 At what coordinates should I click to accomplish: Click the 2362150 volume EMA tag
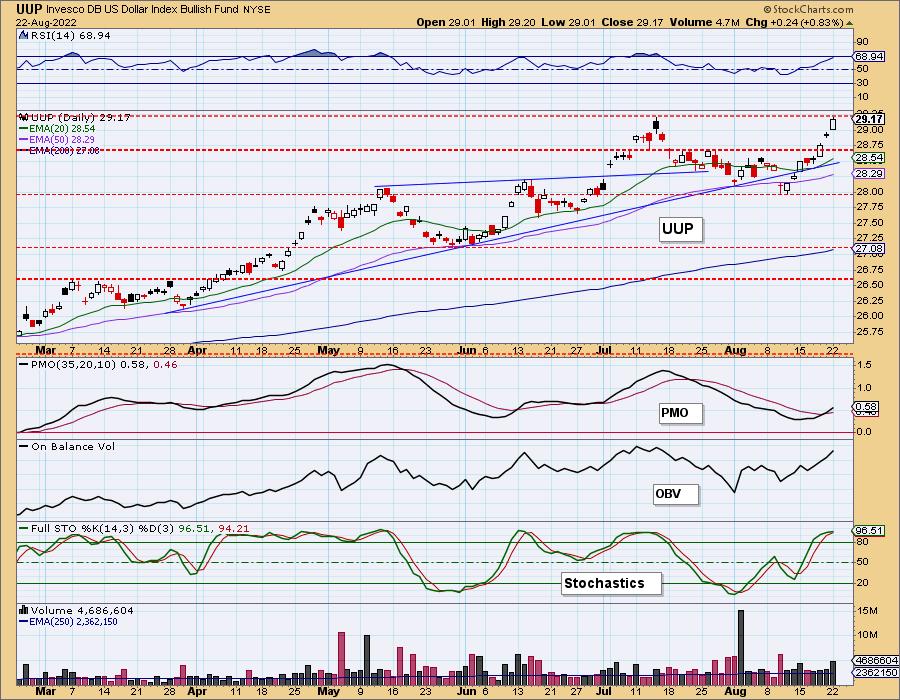click(x=876, y=672)
